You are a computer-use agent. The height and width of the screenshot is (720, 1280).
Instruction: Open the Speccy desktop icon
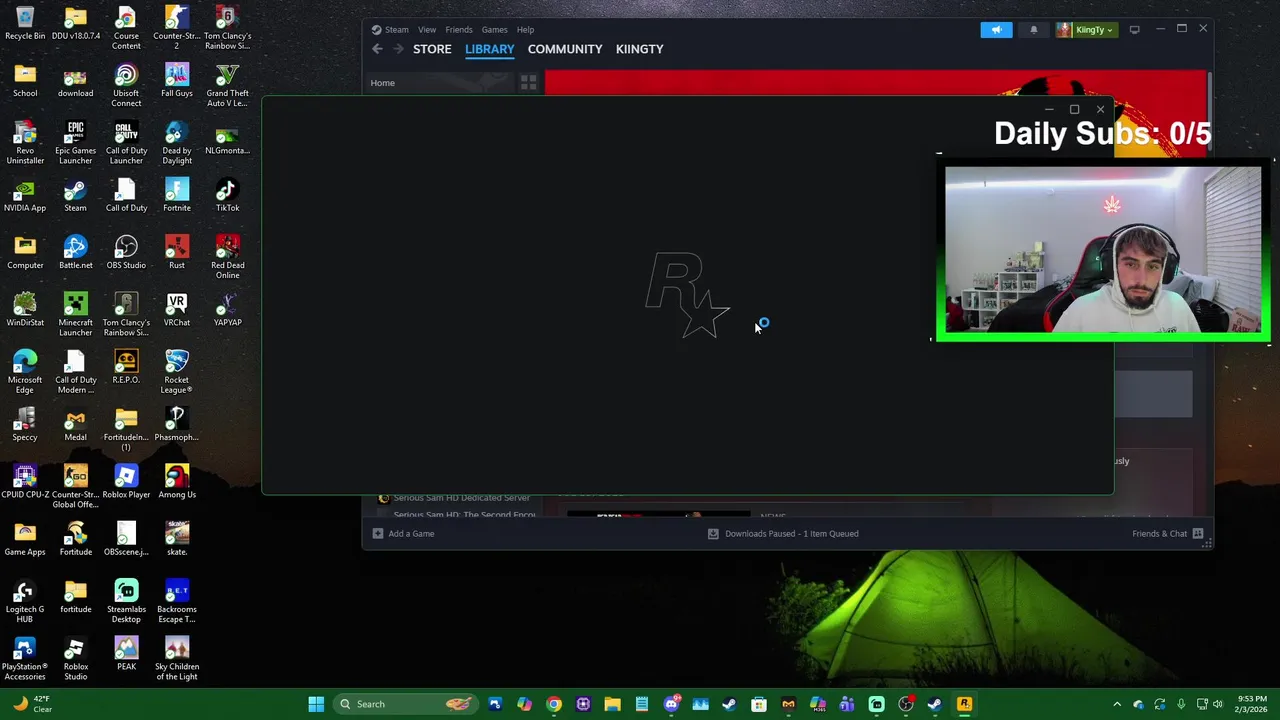coord(25,424)
